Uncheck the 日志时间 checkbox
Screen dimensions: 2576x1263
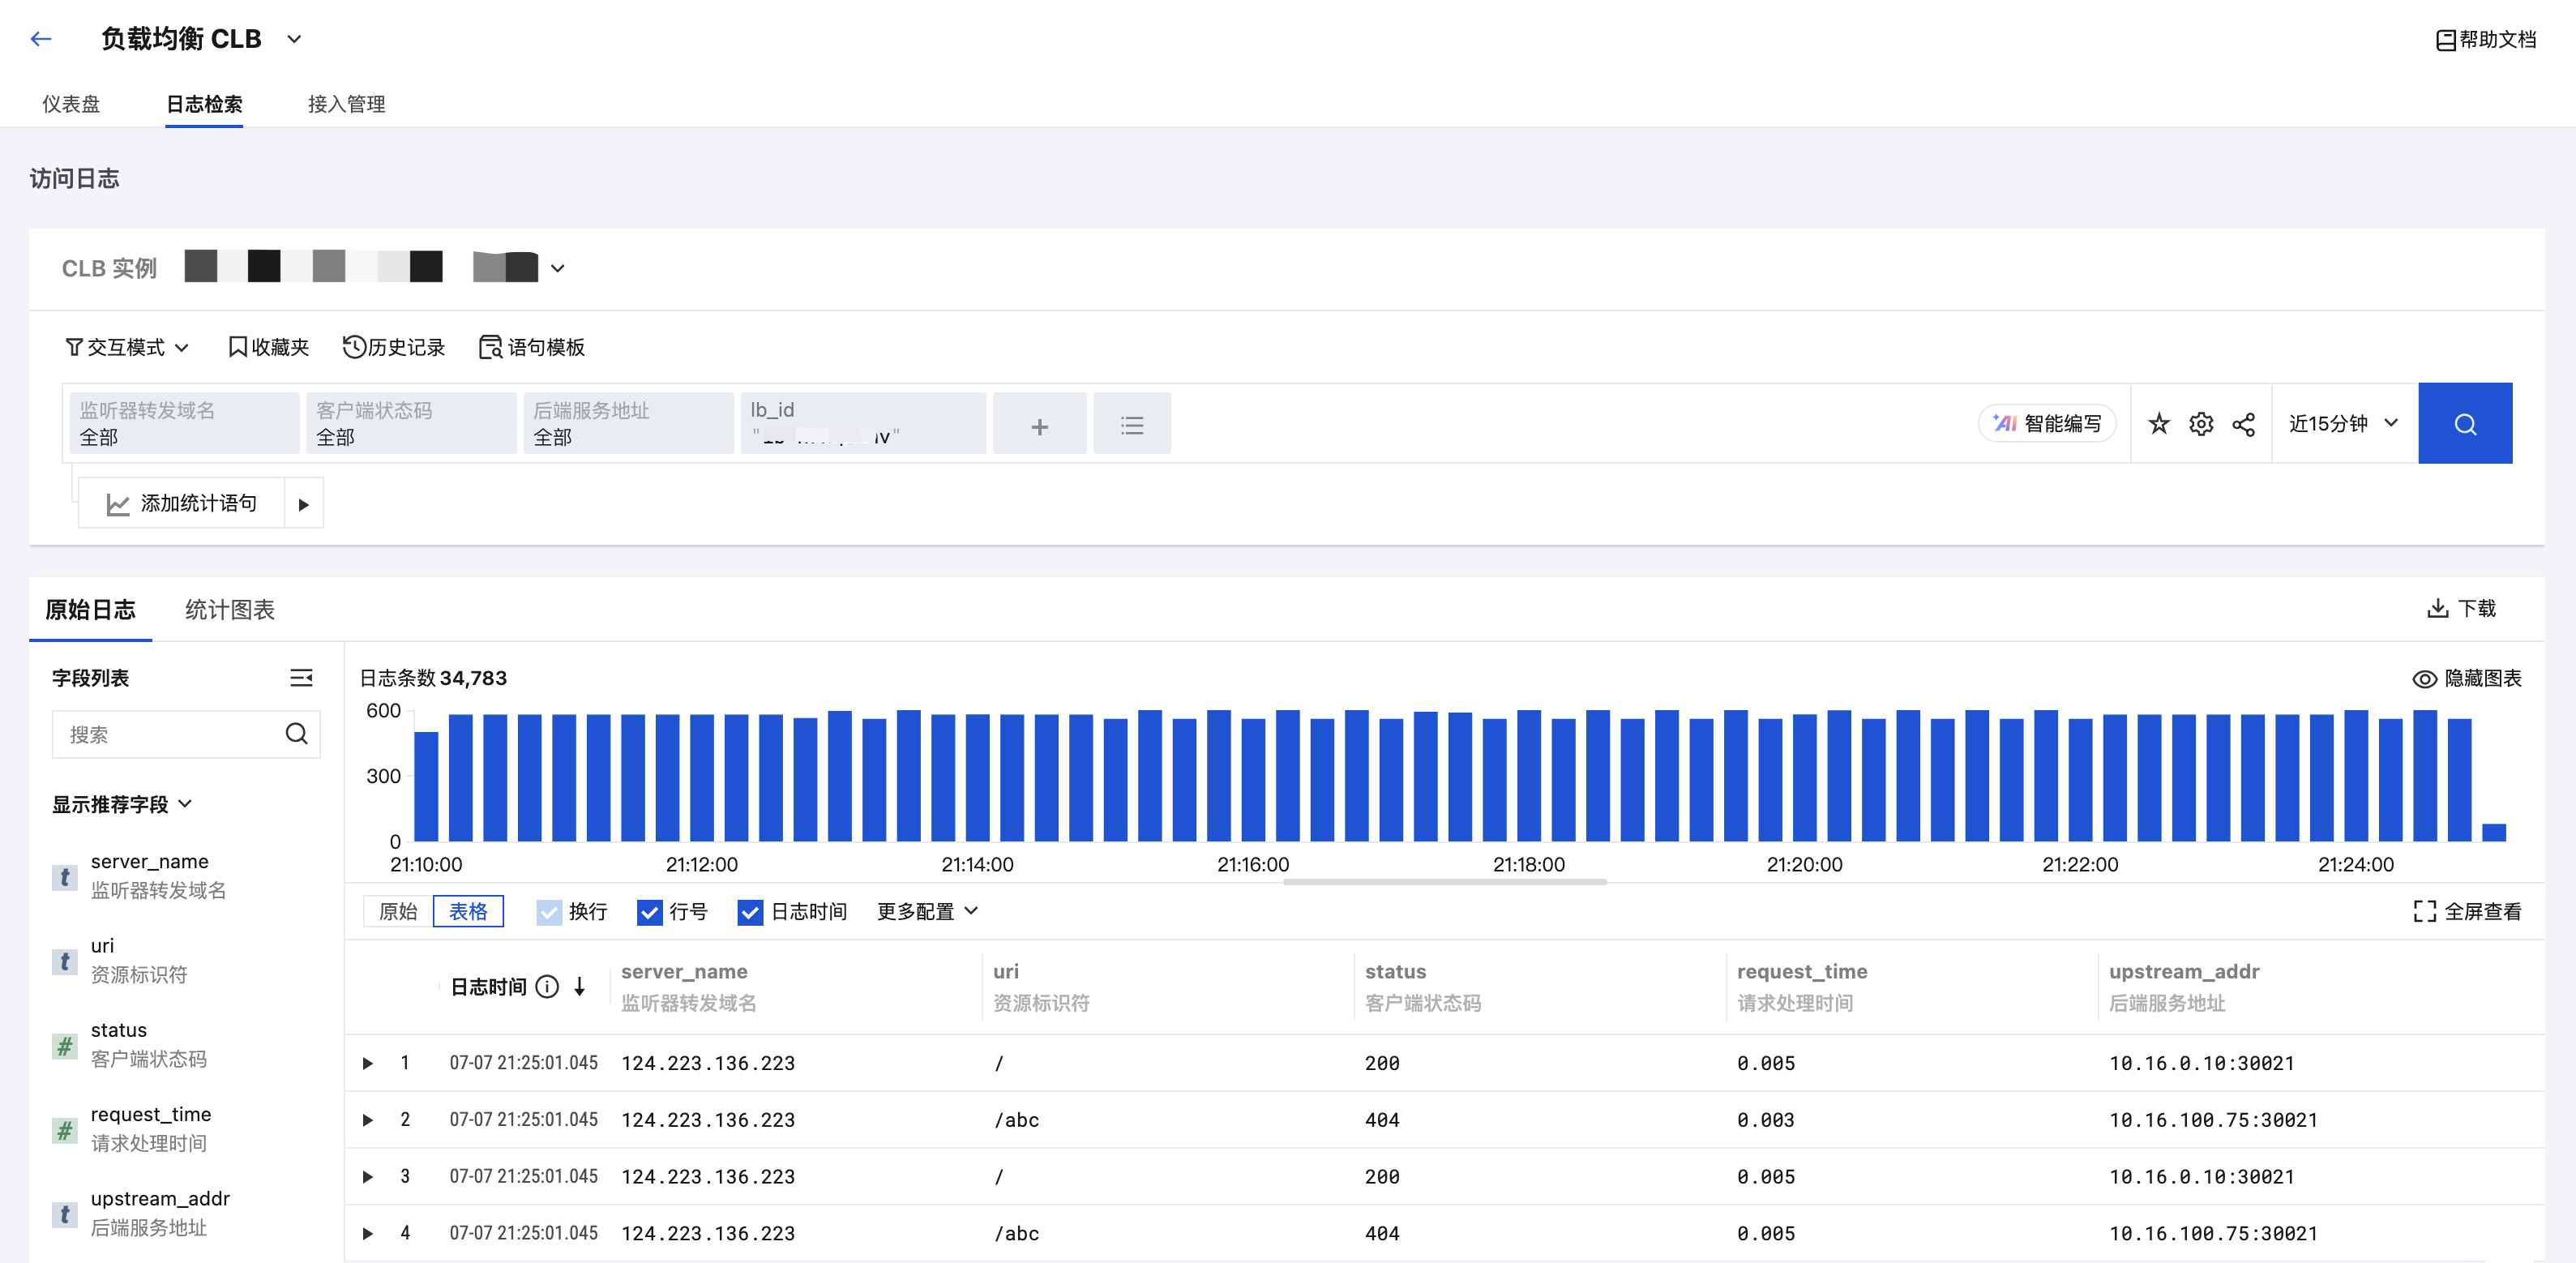pyautogui.click(x=750, y=912)
